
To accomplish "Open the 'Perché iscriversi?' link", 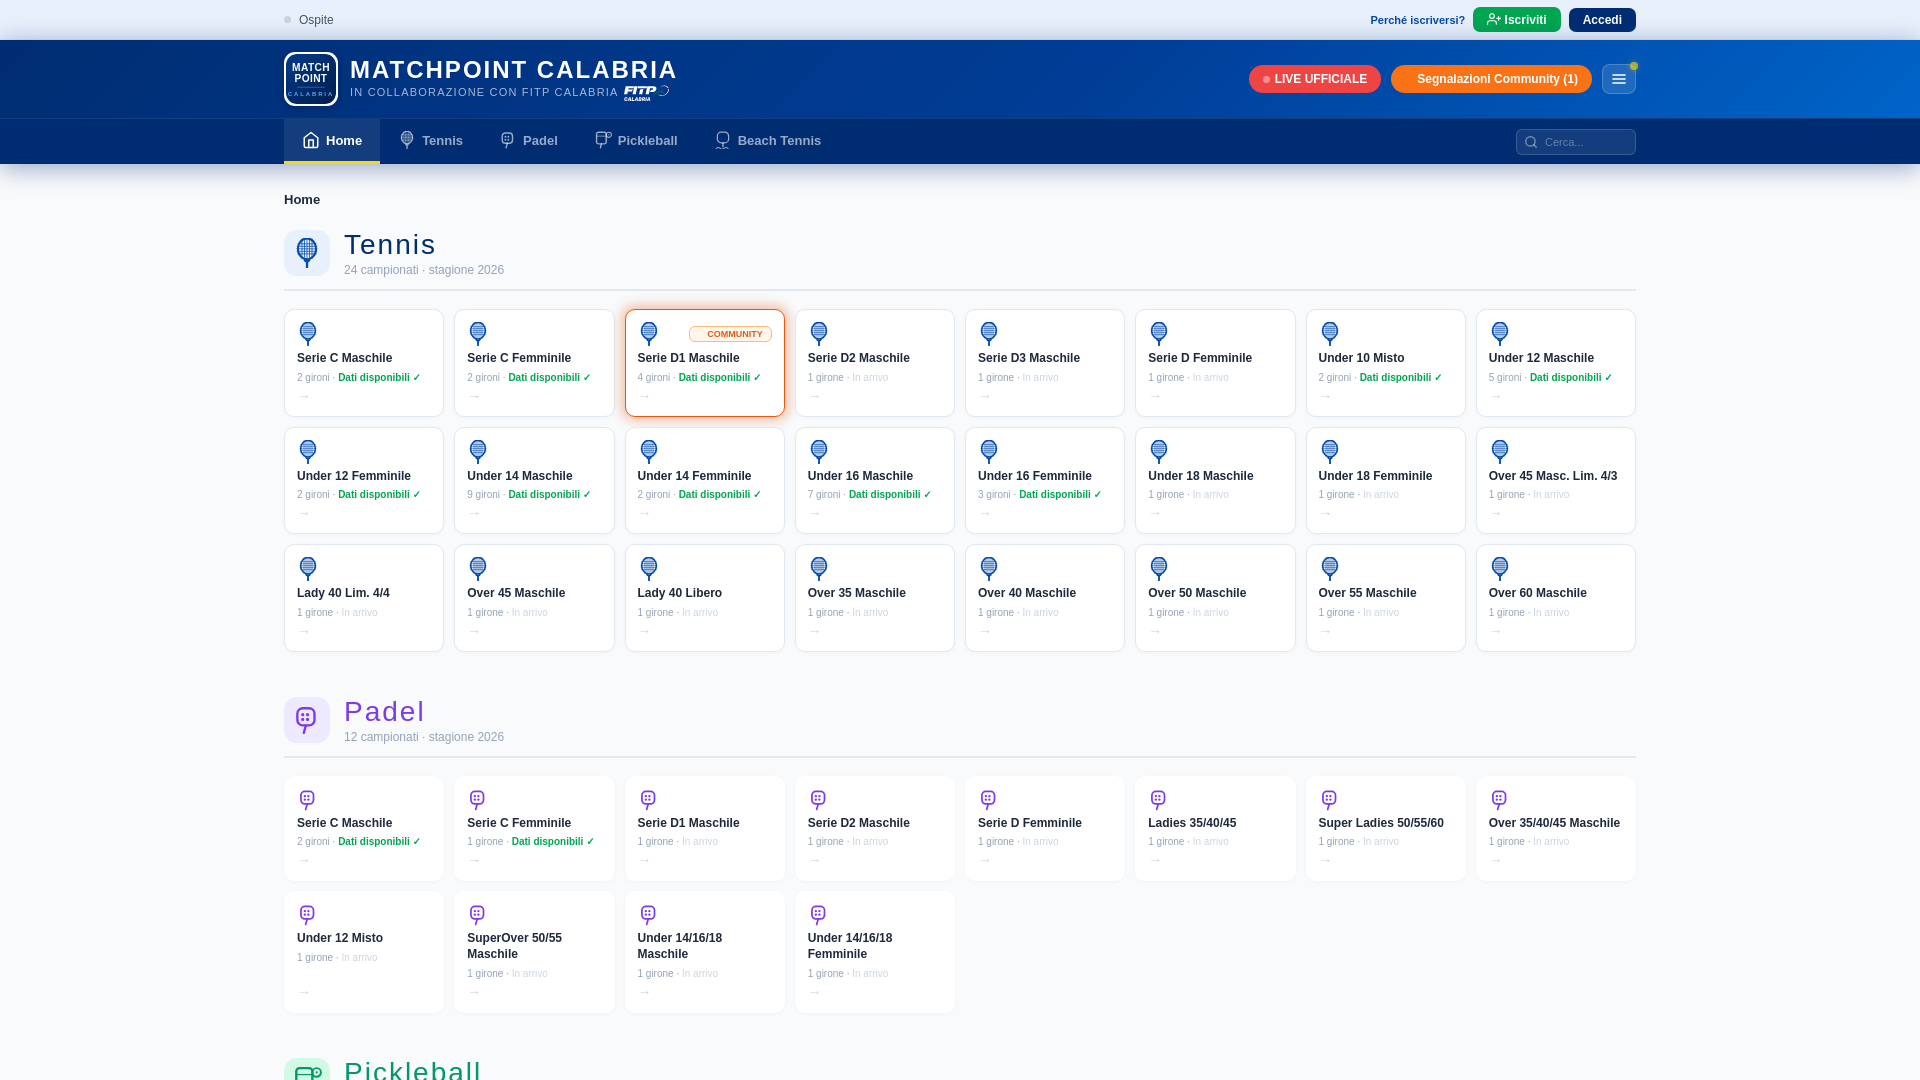I will pyautogui.click(x=1417, y=20).
